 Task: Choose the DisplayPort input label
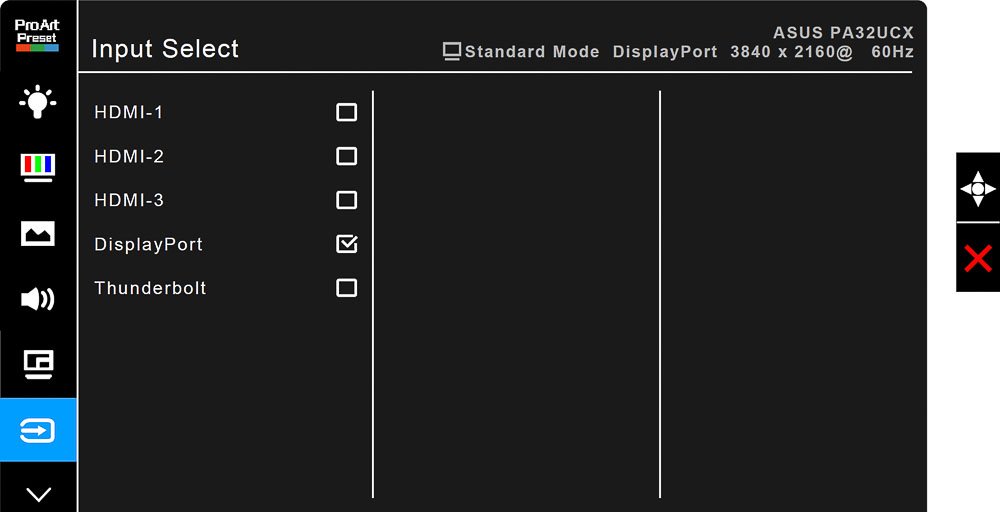point(149,245)
